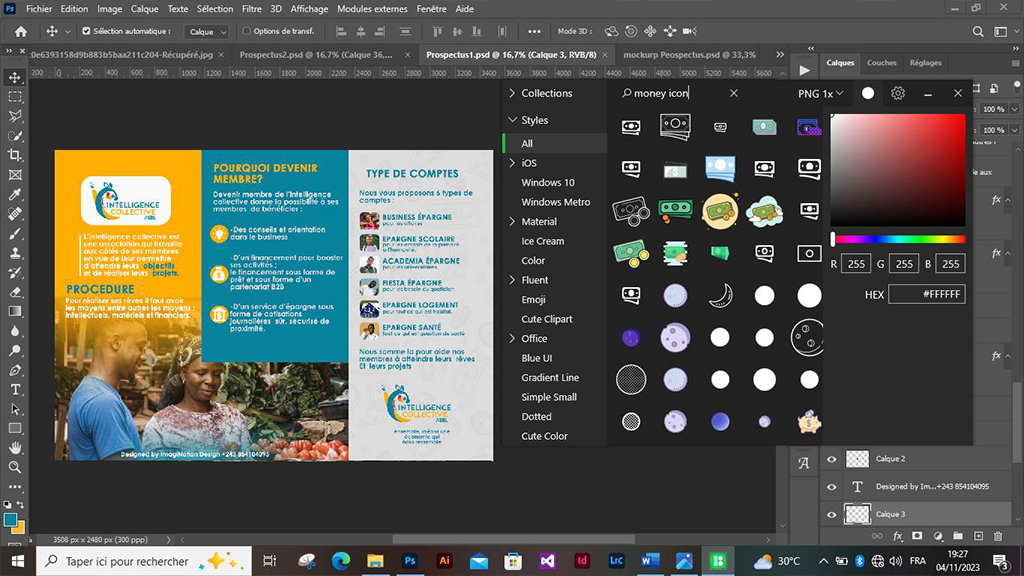Select the Brush tool
Viewport: 1024px width, 576px height.
(x=14, y=234)
